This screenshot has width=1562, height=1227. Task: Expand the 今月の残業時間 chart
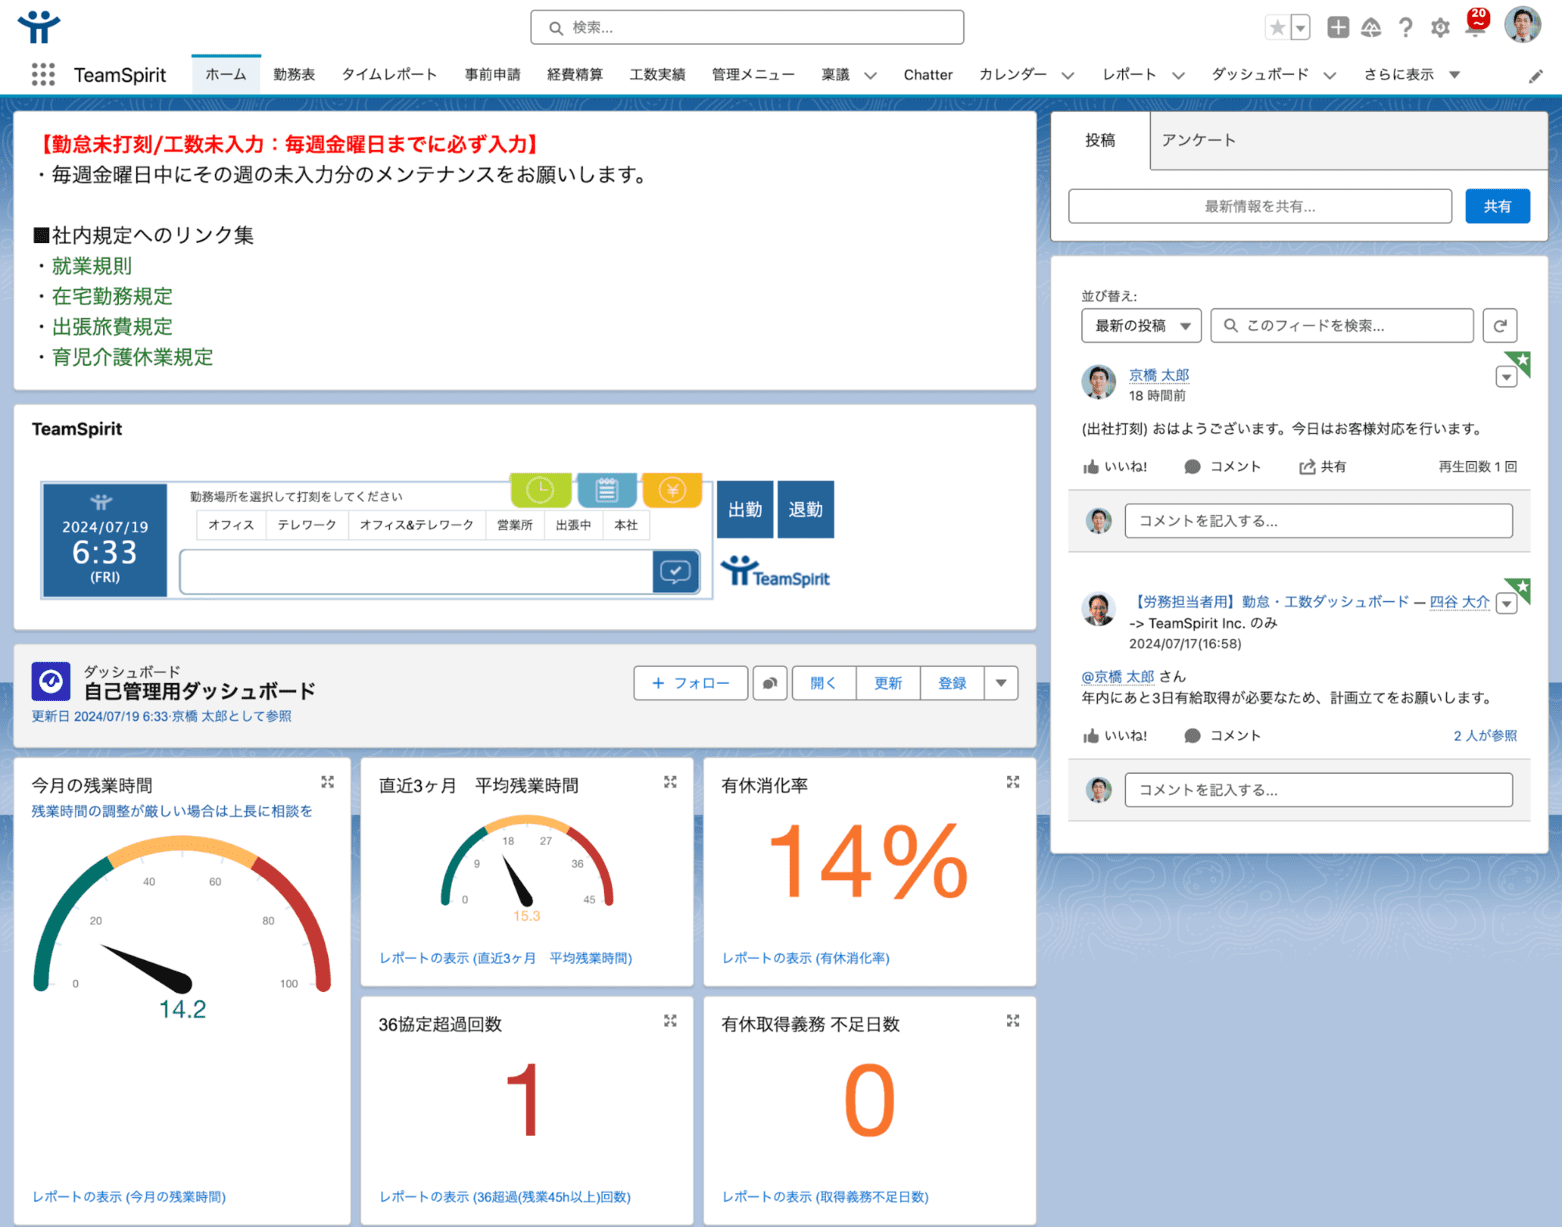327,782
